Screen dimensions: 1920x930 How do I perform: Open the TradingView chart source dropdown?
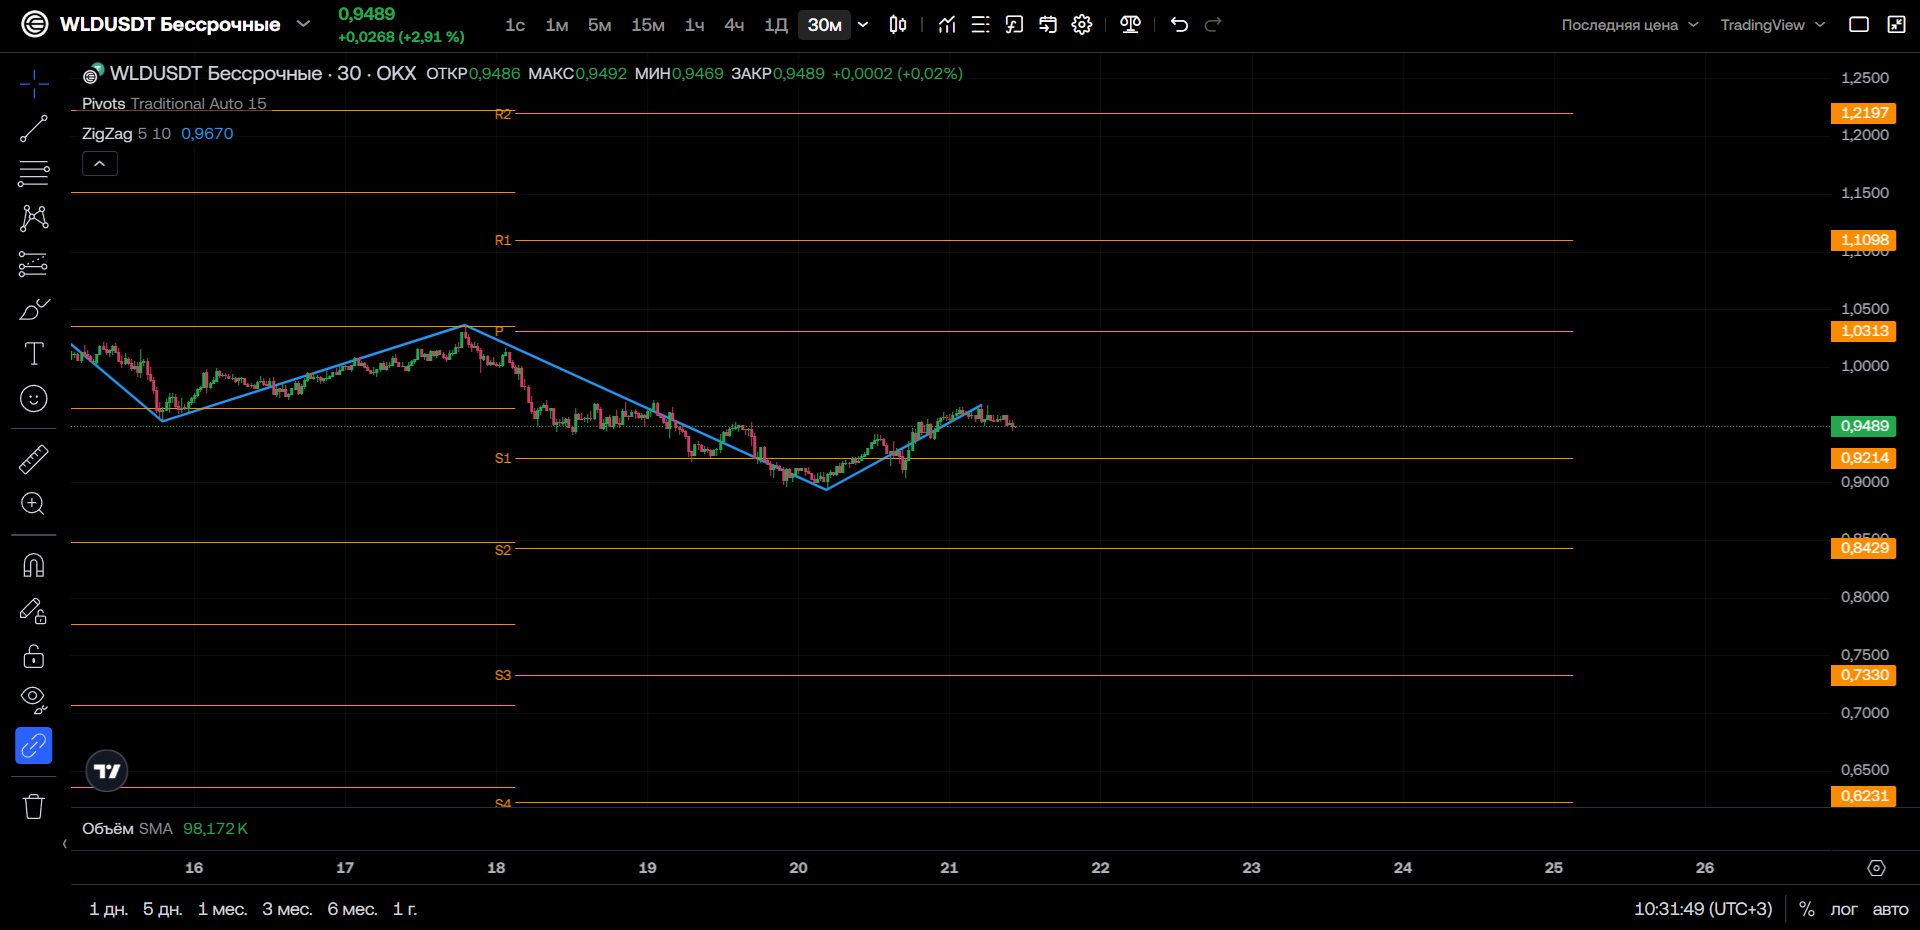pos(1773,25)
